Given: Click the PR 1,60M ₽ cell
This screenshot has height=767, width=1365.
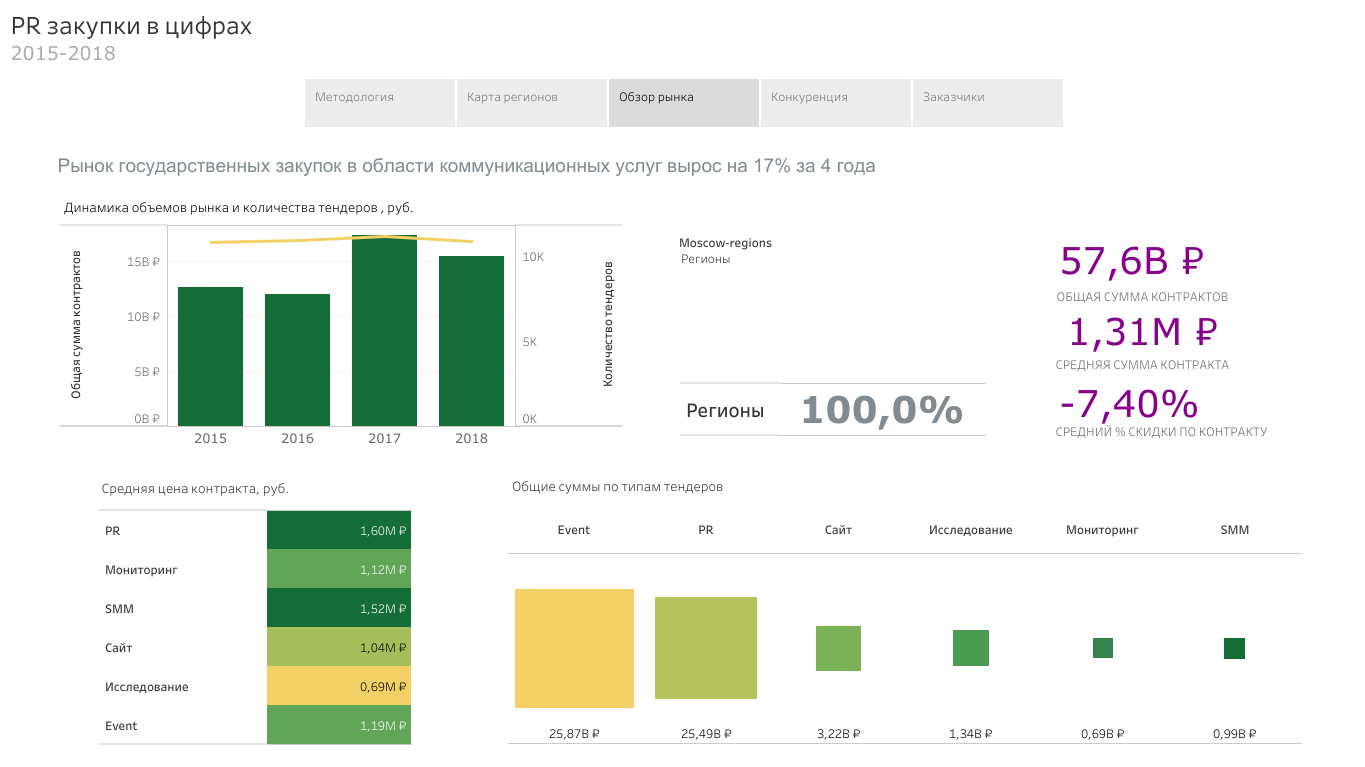Looking at the screenshot, I should [x=339, y=530].
